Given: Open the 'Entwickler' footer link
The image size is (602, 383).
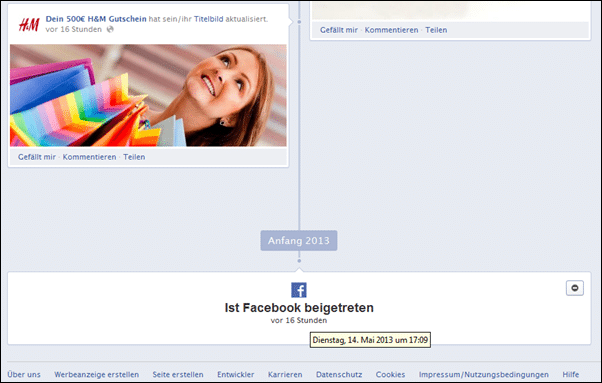Looking at the screenshot, I should click(236, 375).
